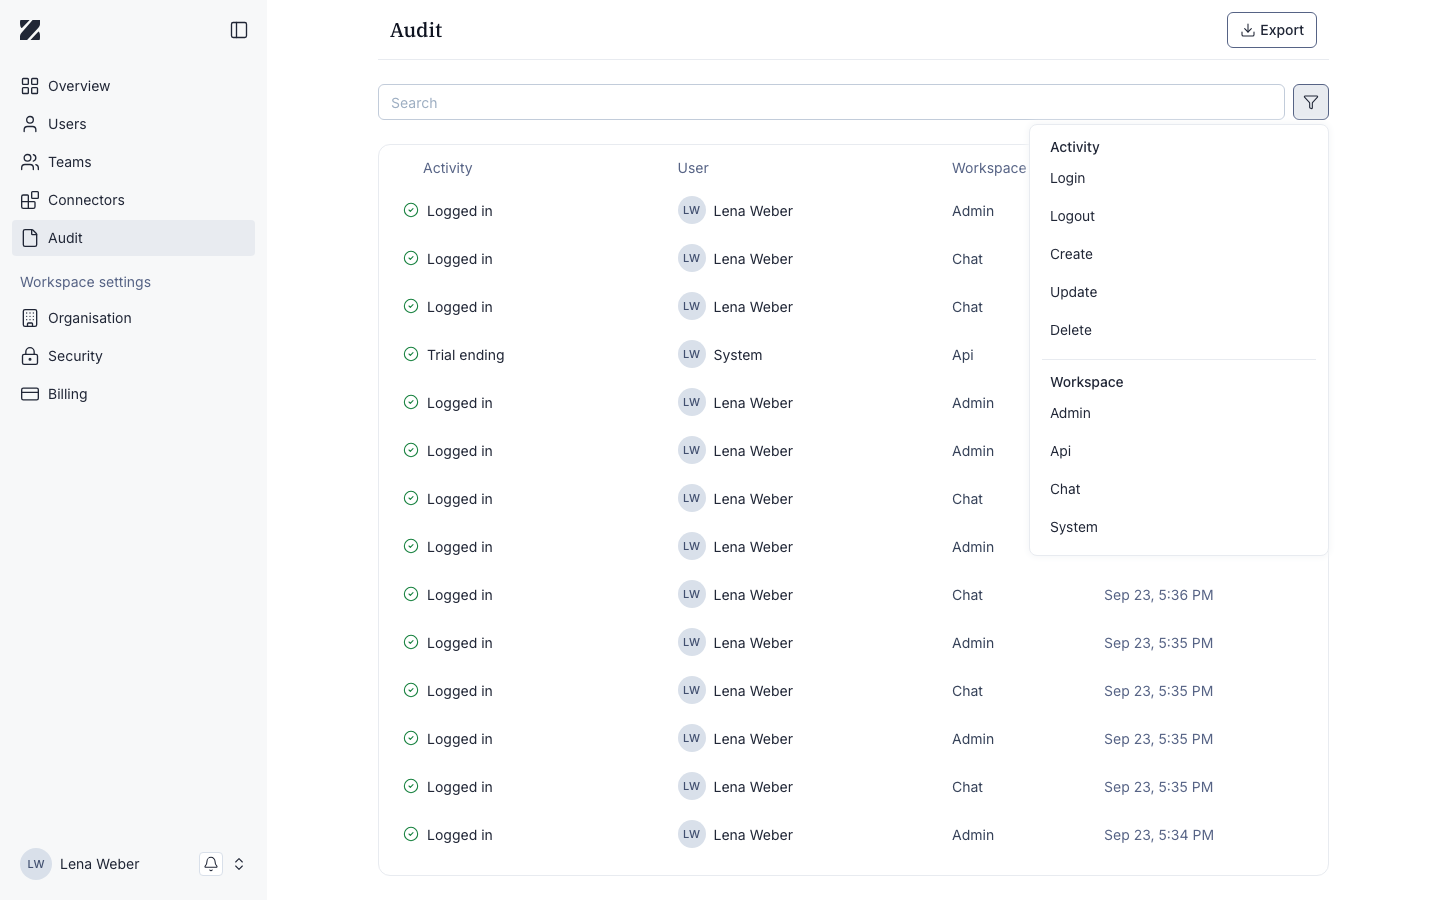Click the Api workspace cell

(963, 355)
